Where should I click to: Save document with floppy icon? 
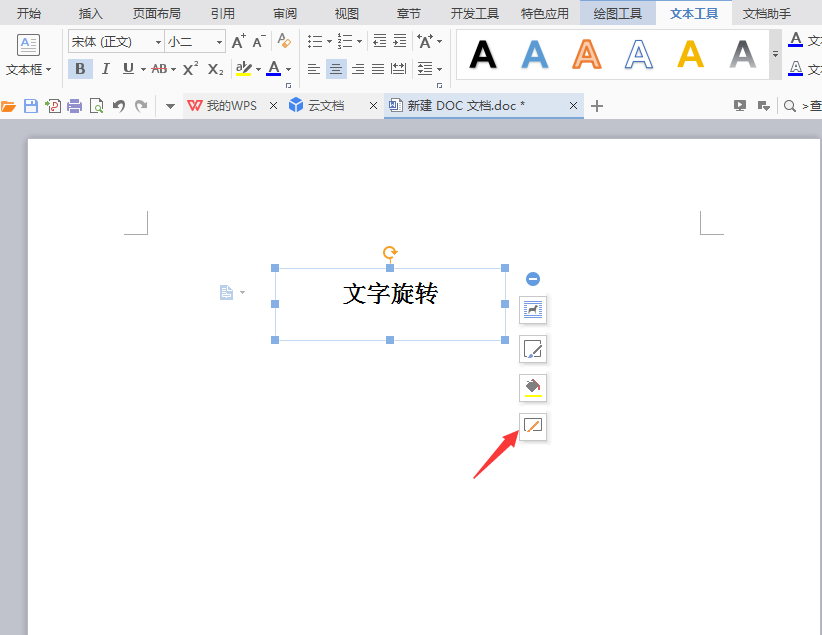[x=31, y=106]
